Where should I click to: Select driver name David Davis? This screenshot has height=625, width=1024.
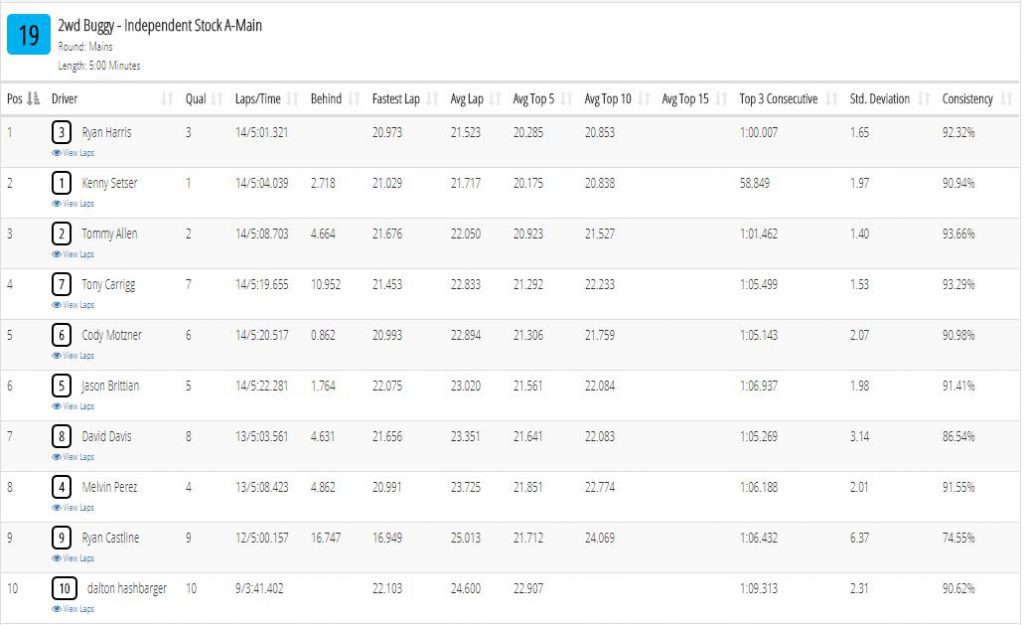point(106,436)
